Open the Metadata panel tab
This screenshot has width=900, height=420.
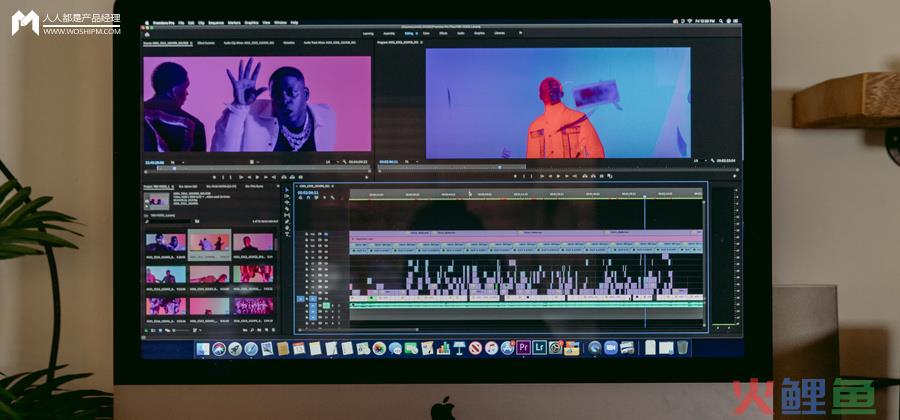pyautogui.click(x=289, y=42)
